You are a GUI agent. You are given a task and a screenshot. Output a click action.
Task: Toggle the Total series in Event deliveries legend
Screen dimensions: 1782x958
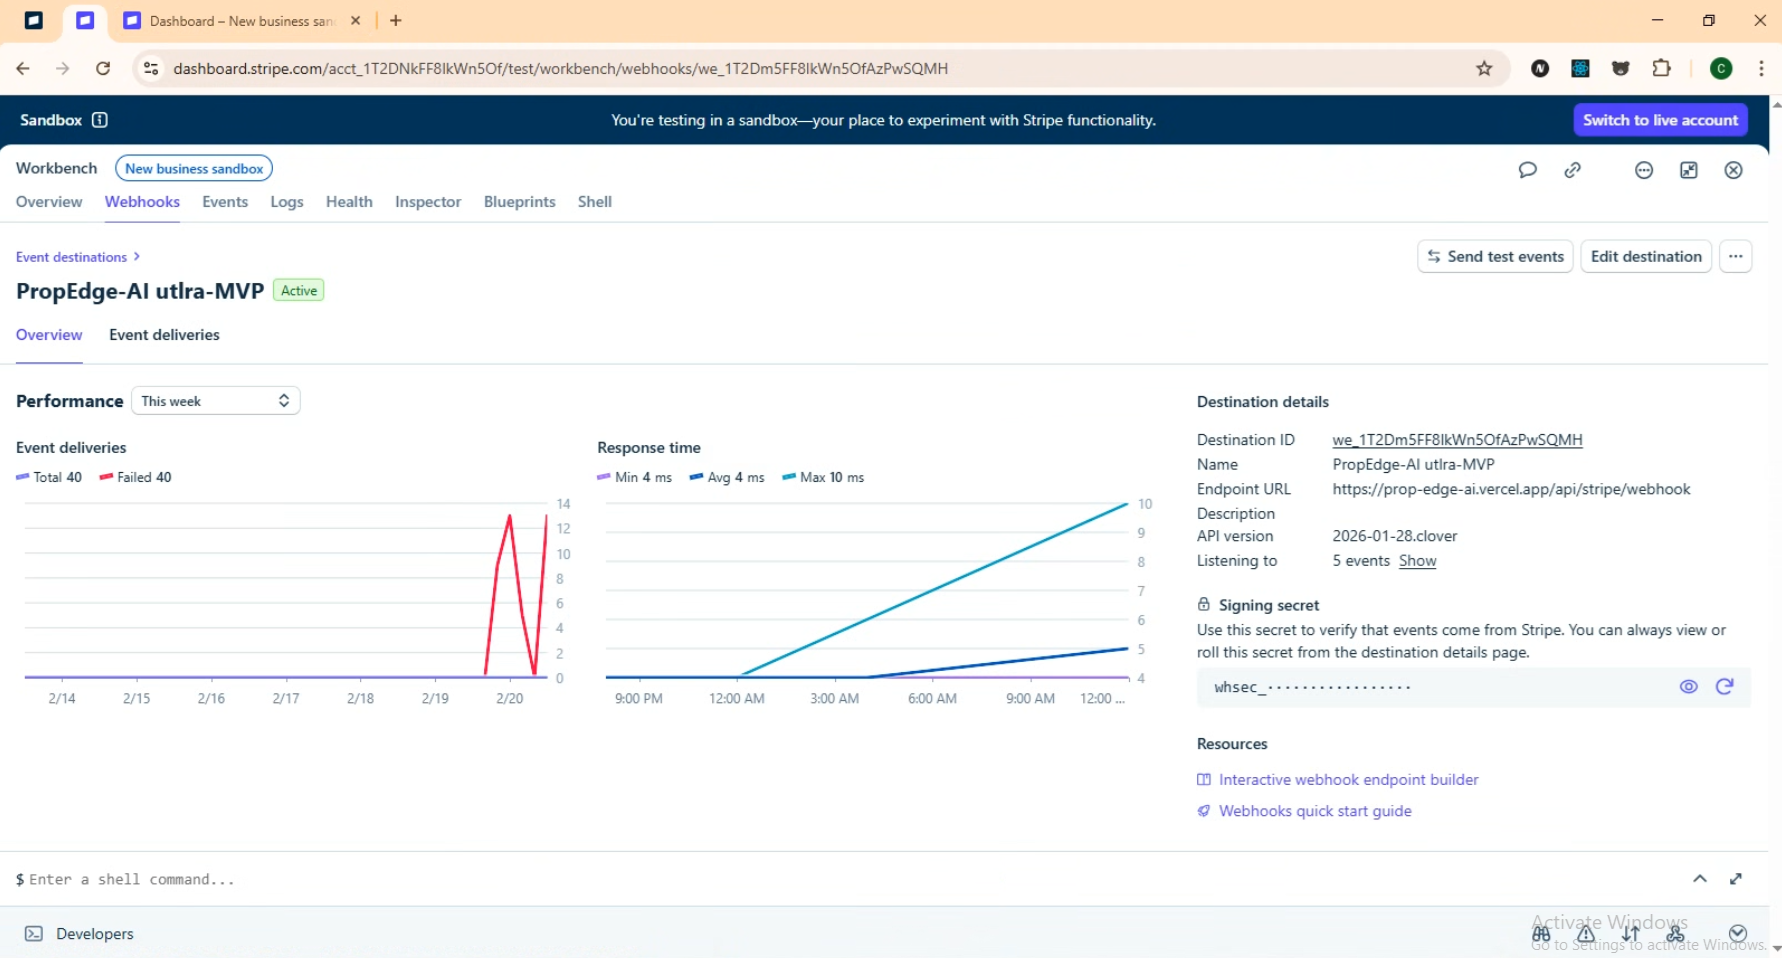49,477
